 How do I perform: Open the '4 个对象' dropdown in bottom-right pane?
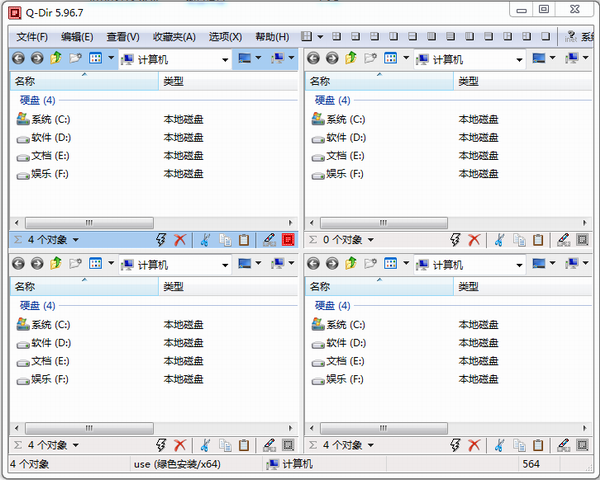[370, 445]
